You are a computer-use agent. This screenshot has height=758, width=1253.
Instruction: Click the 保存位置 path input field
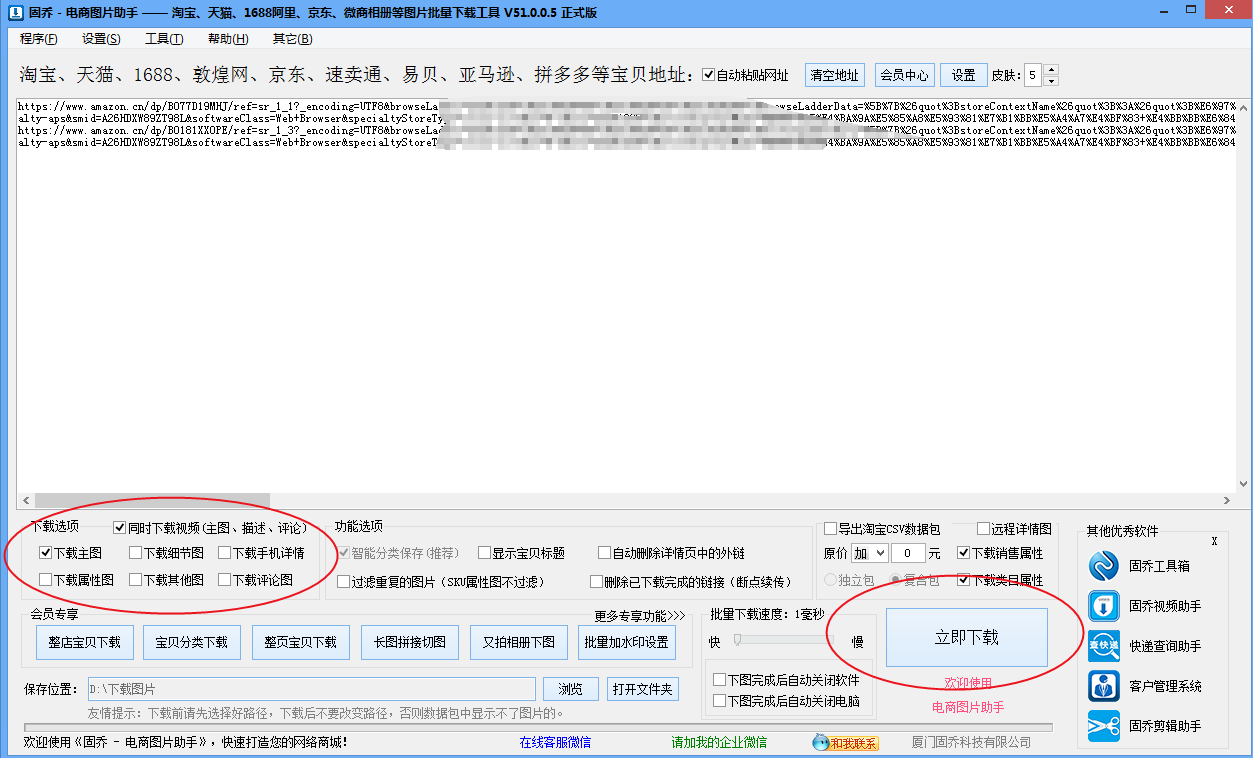coord(311,689)
